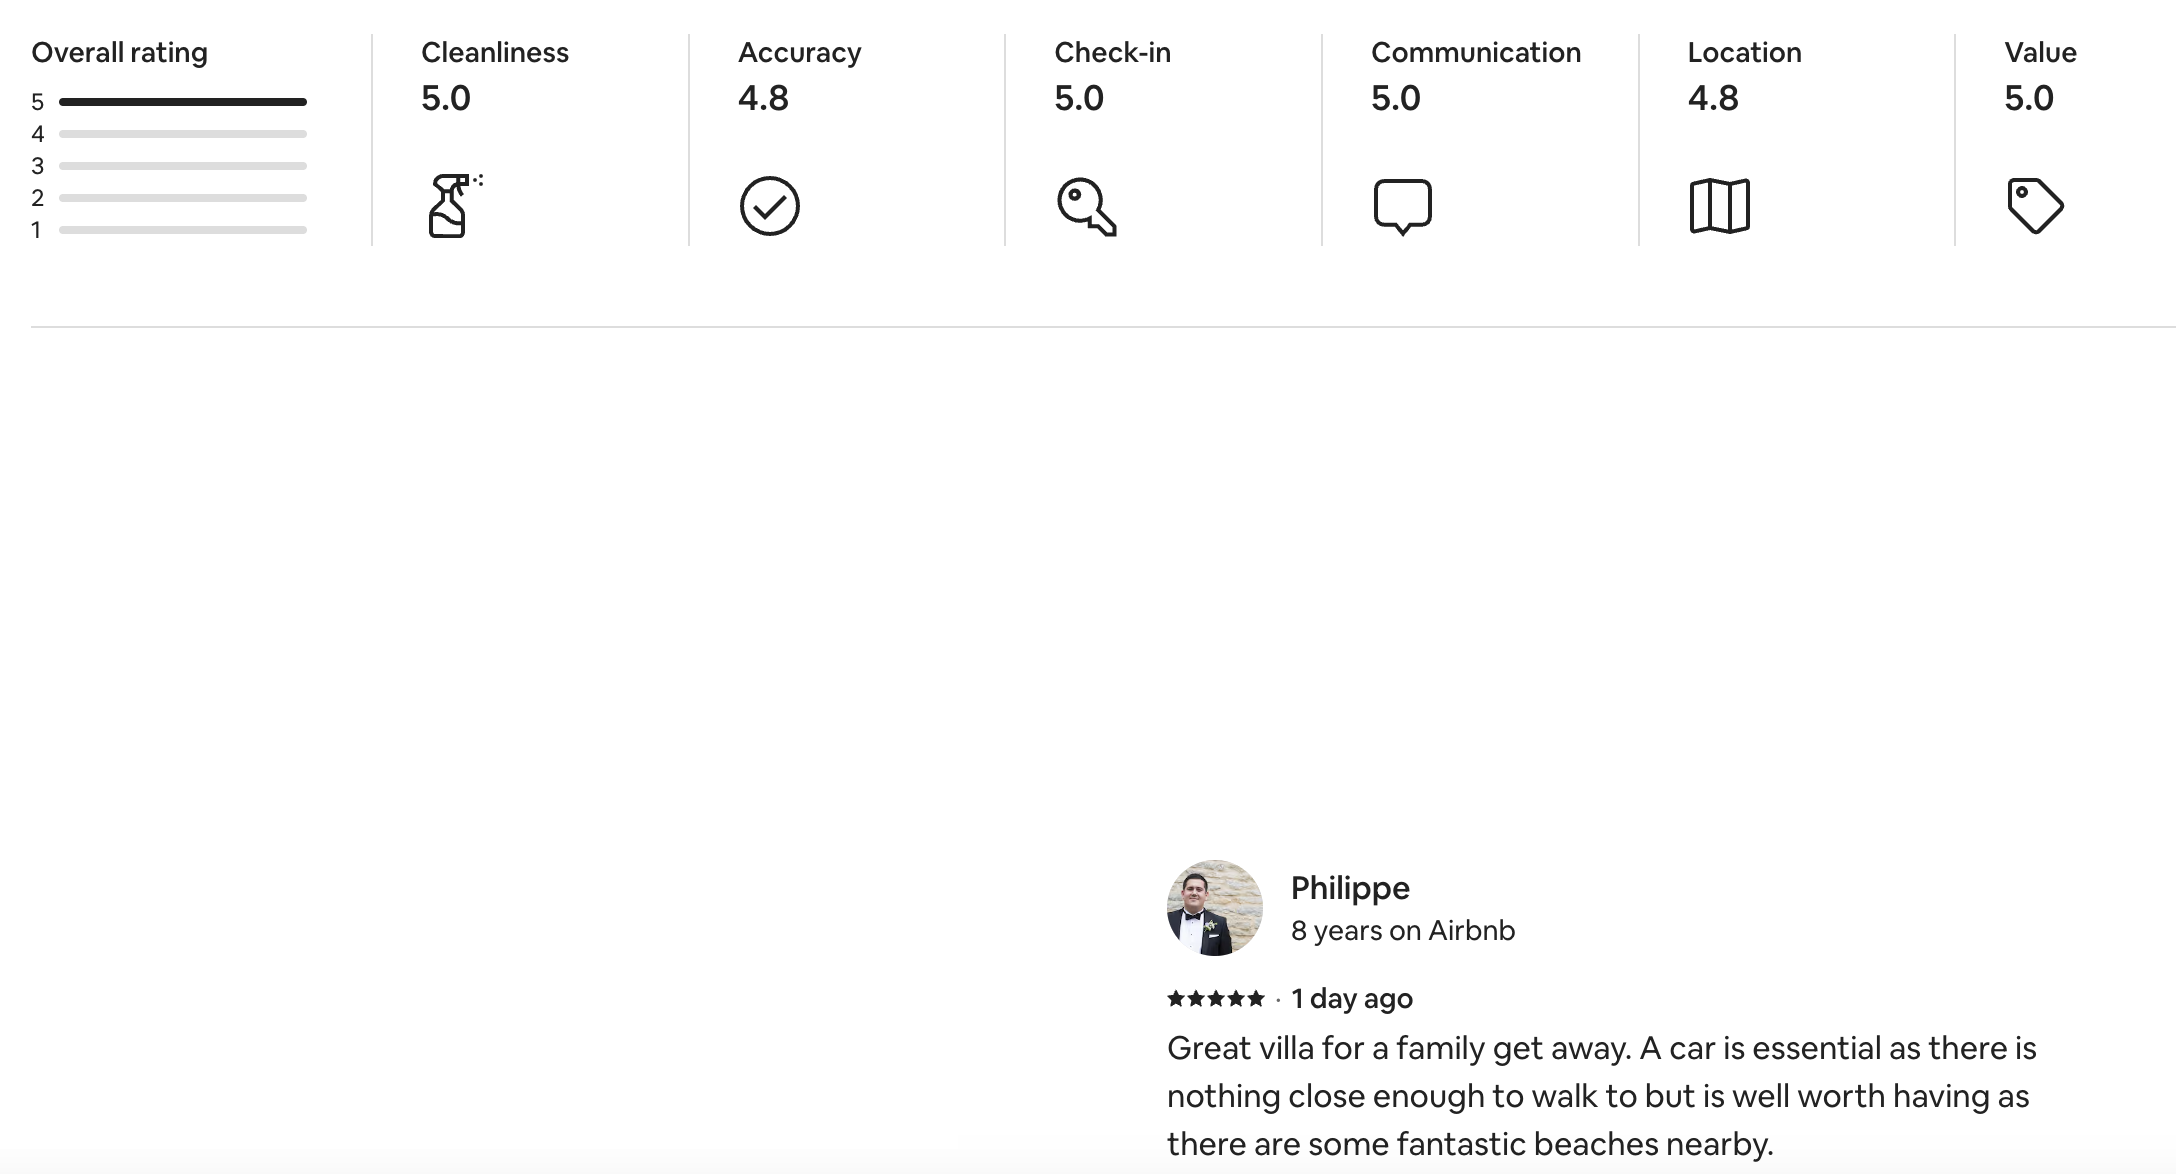Click the Cleanliness 5.0 score
Screen dimensions: 2176x1174
[445, 98]
